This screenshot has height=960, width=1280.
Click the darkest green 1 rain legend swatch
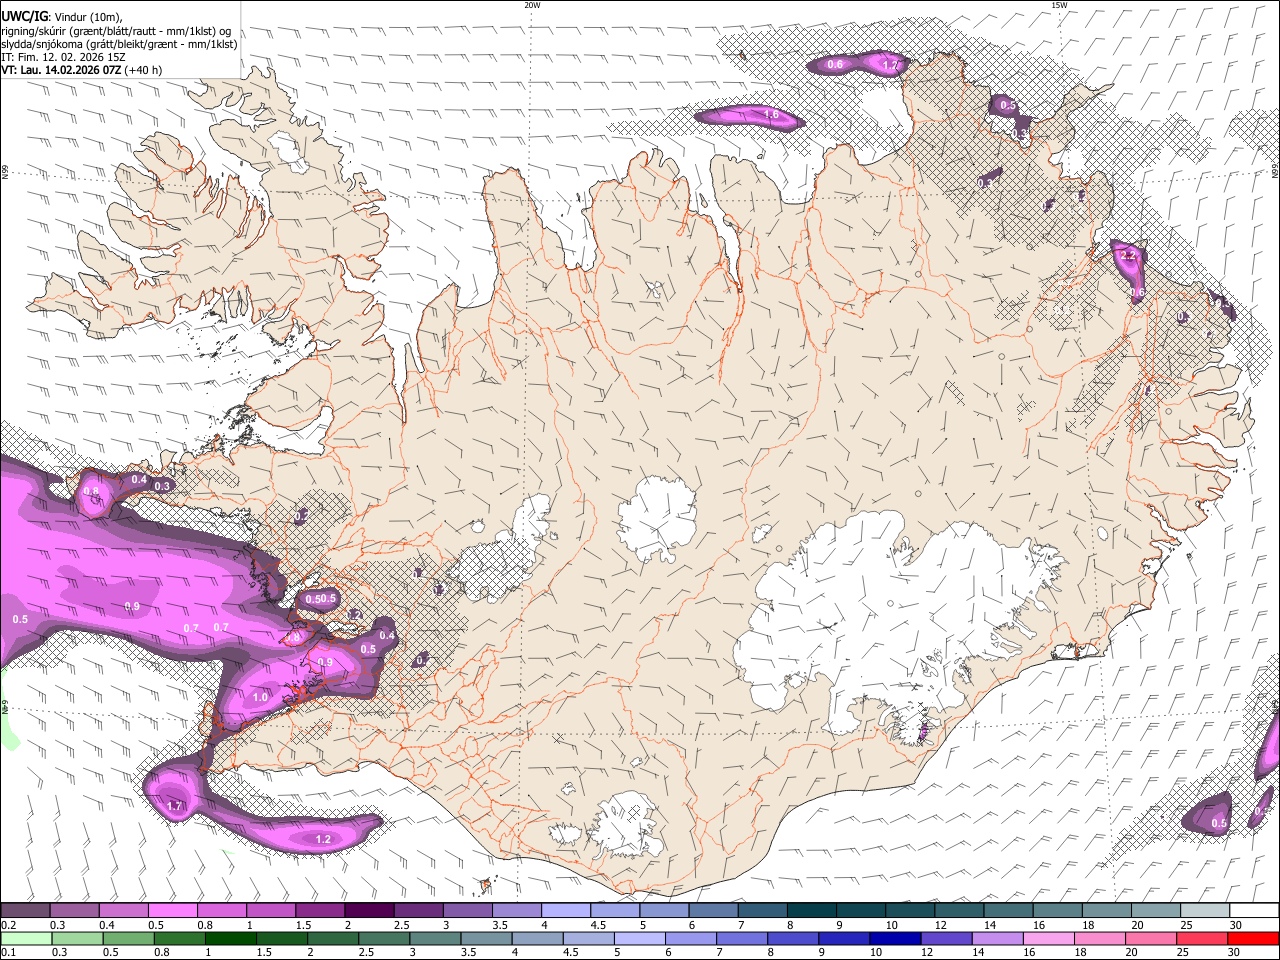click(231, 938)
